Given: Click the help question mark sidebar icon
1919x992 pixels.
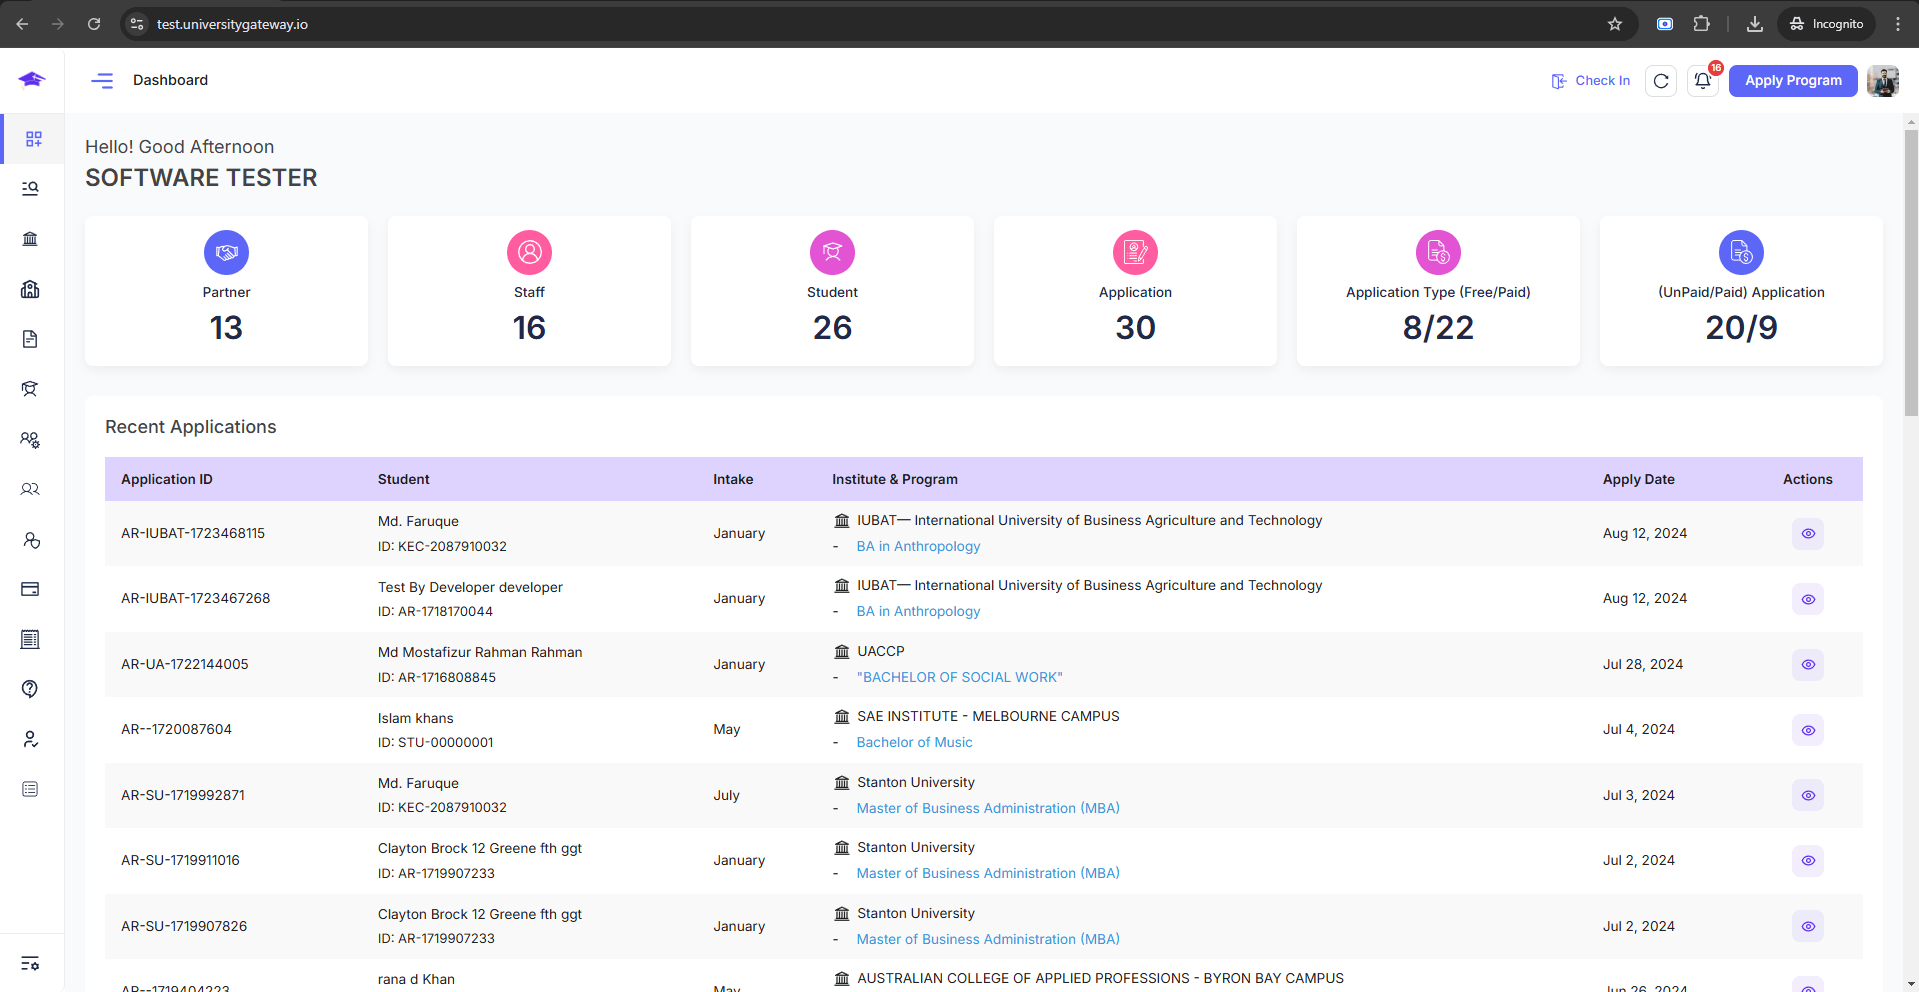Looking at the screenshot, I should [x=30, y=689].
